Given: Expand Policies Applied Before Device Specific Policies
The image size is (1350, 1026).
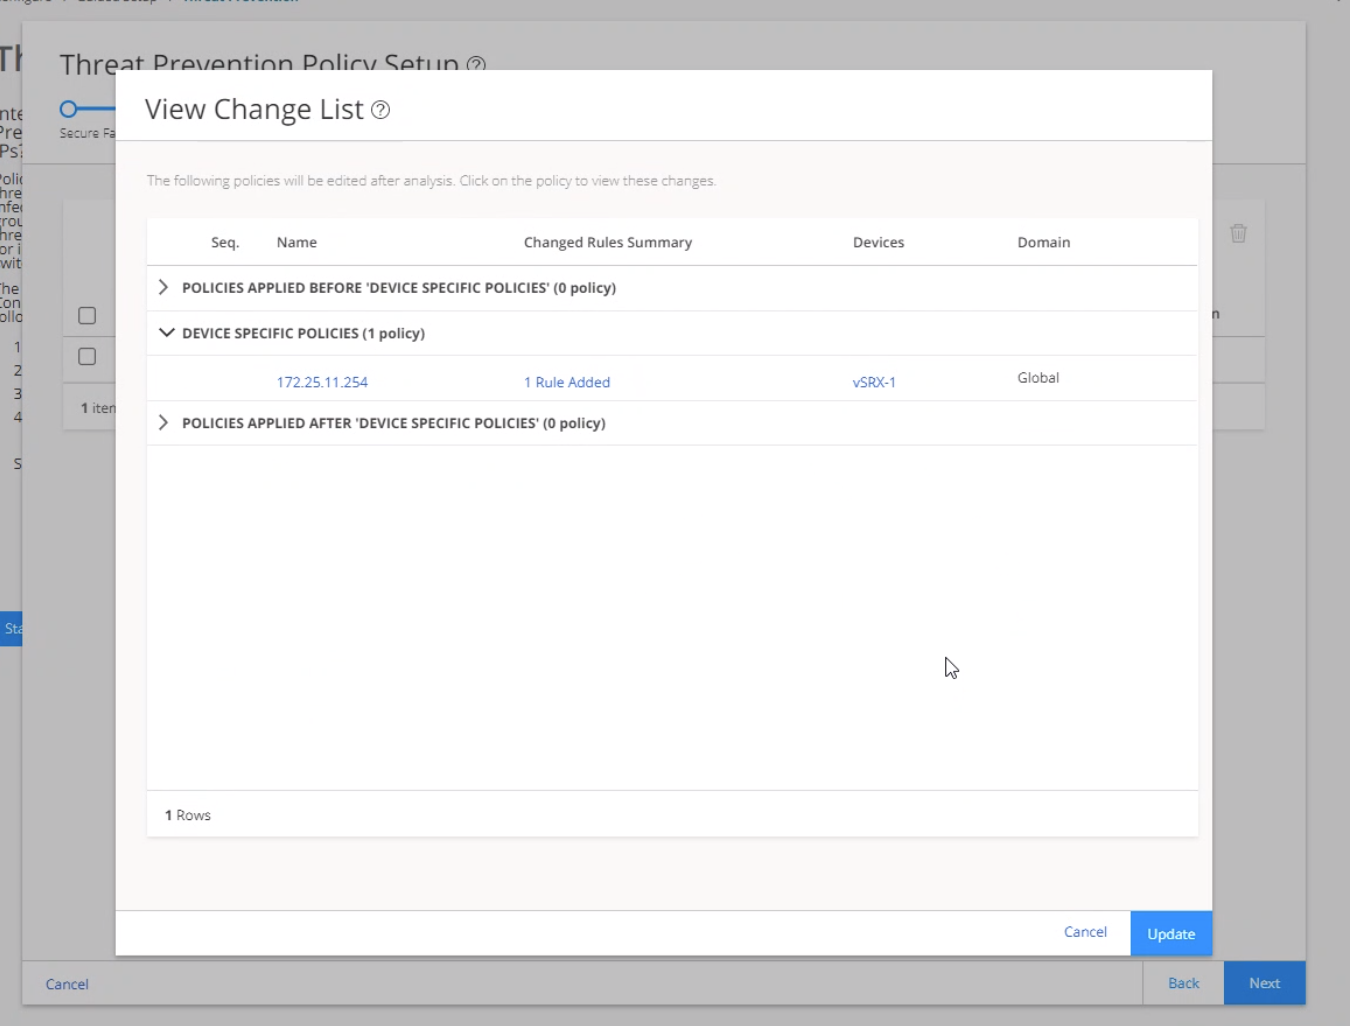Looking at the screenshot, I should [163, 287].
